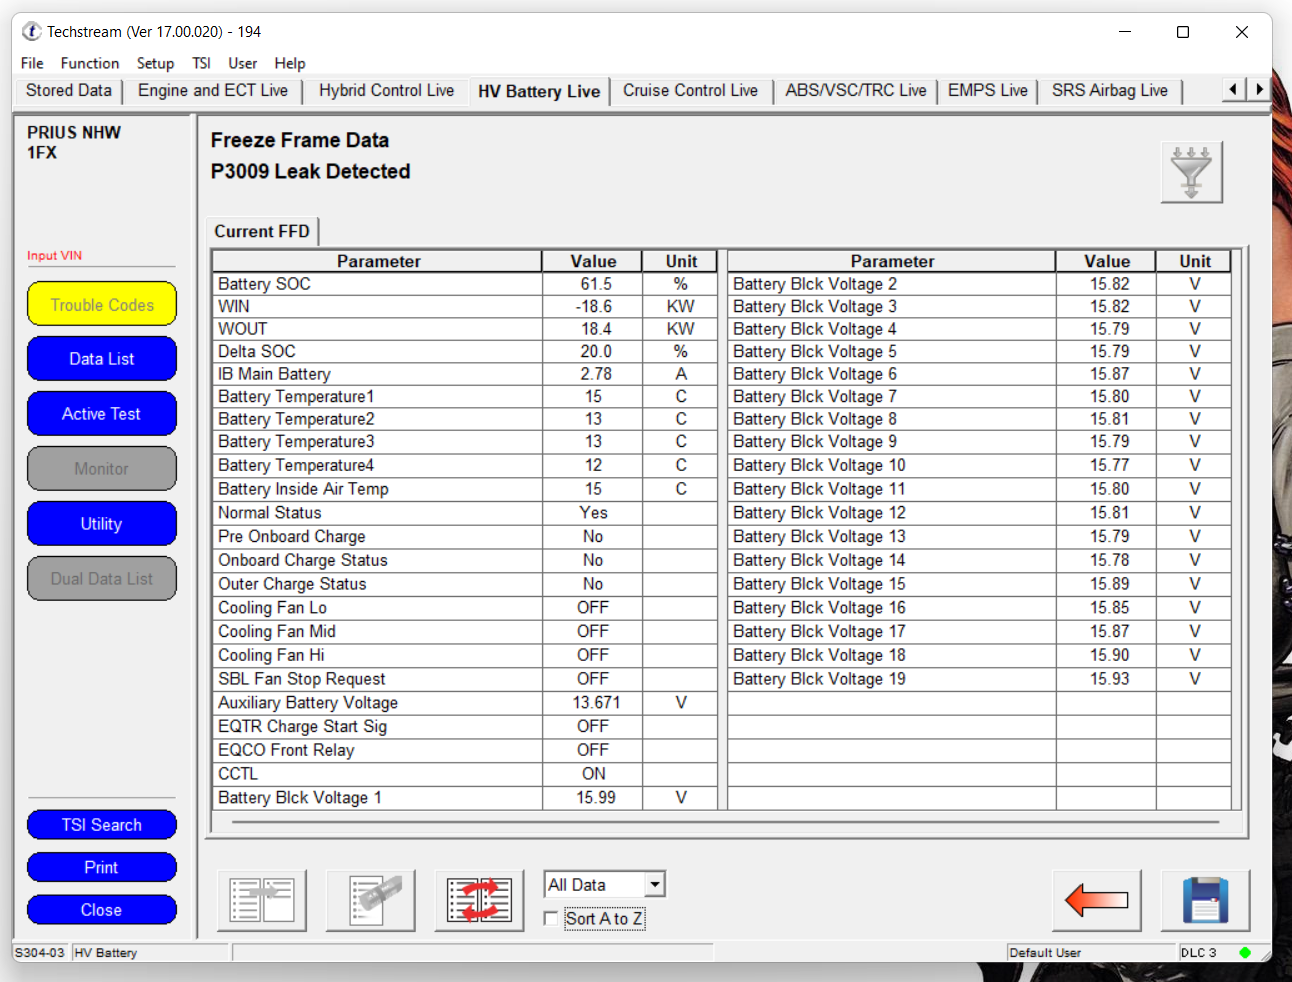Select the Battery Blck Voltage 19 row
This screenshot has width=1292, height=982.
point(979,679)
